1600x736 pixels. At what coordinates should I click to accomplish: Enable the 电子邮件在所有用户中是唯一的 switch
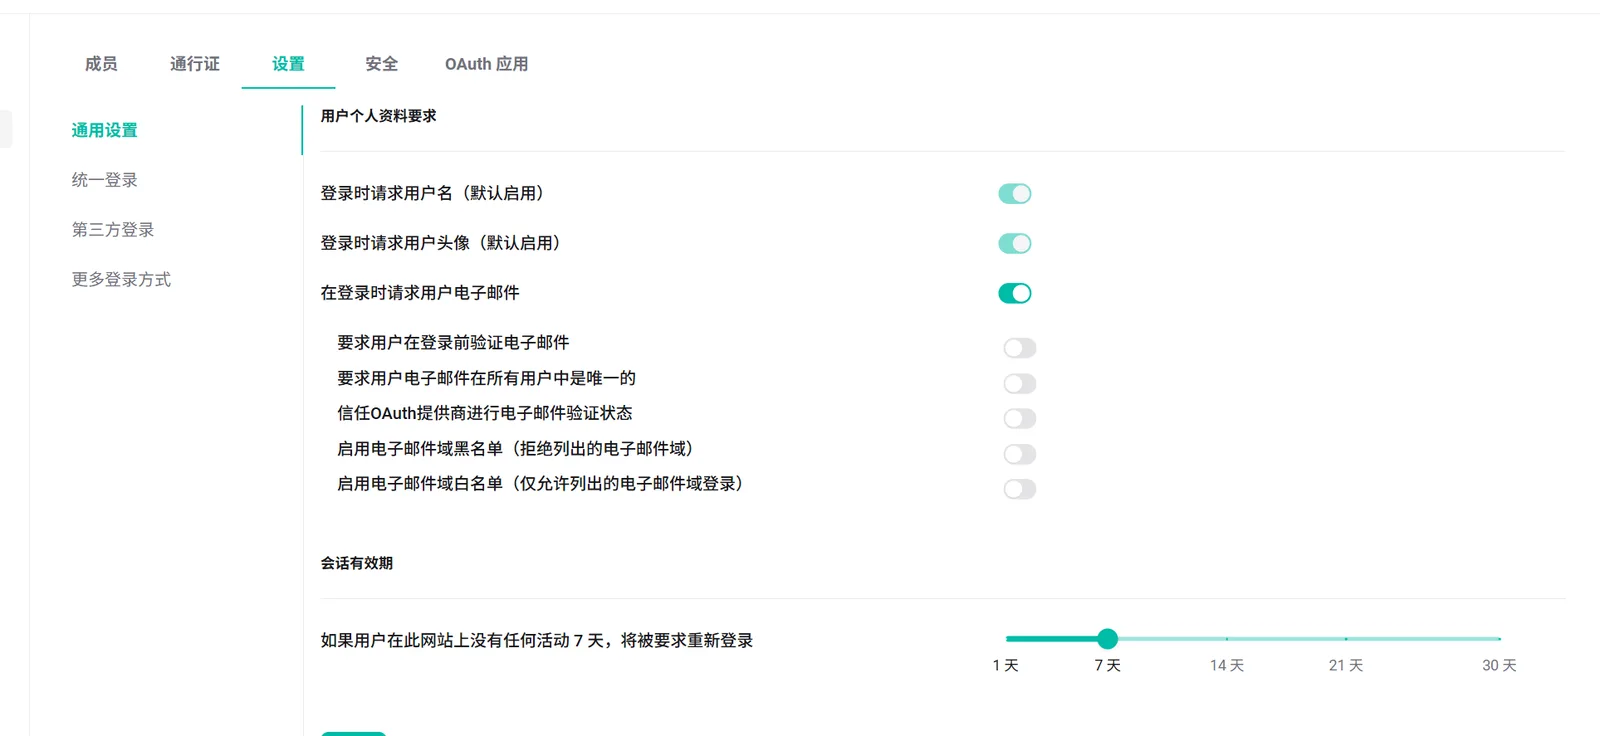click(x=1020, y=383)
